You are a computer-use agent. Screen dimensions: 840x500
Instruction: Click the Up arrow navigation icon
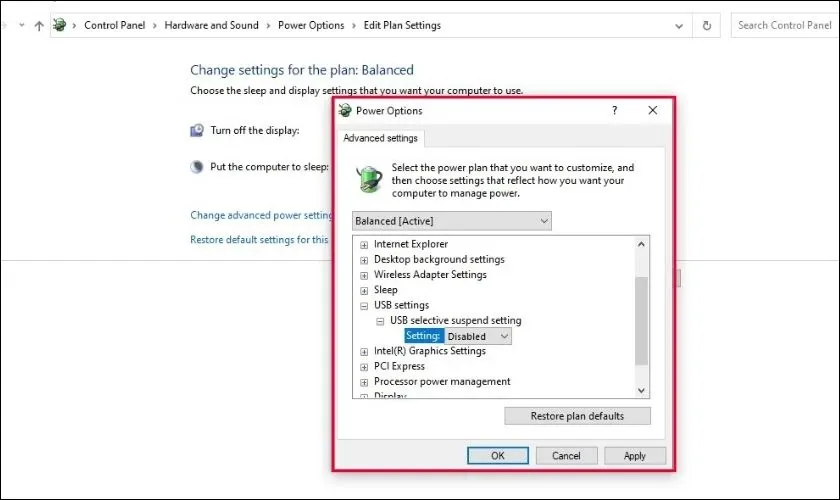click(39, 26)
